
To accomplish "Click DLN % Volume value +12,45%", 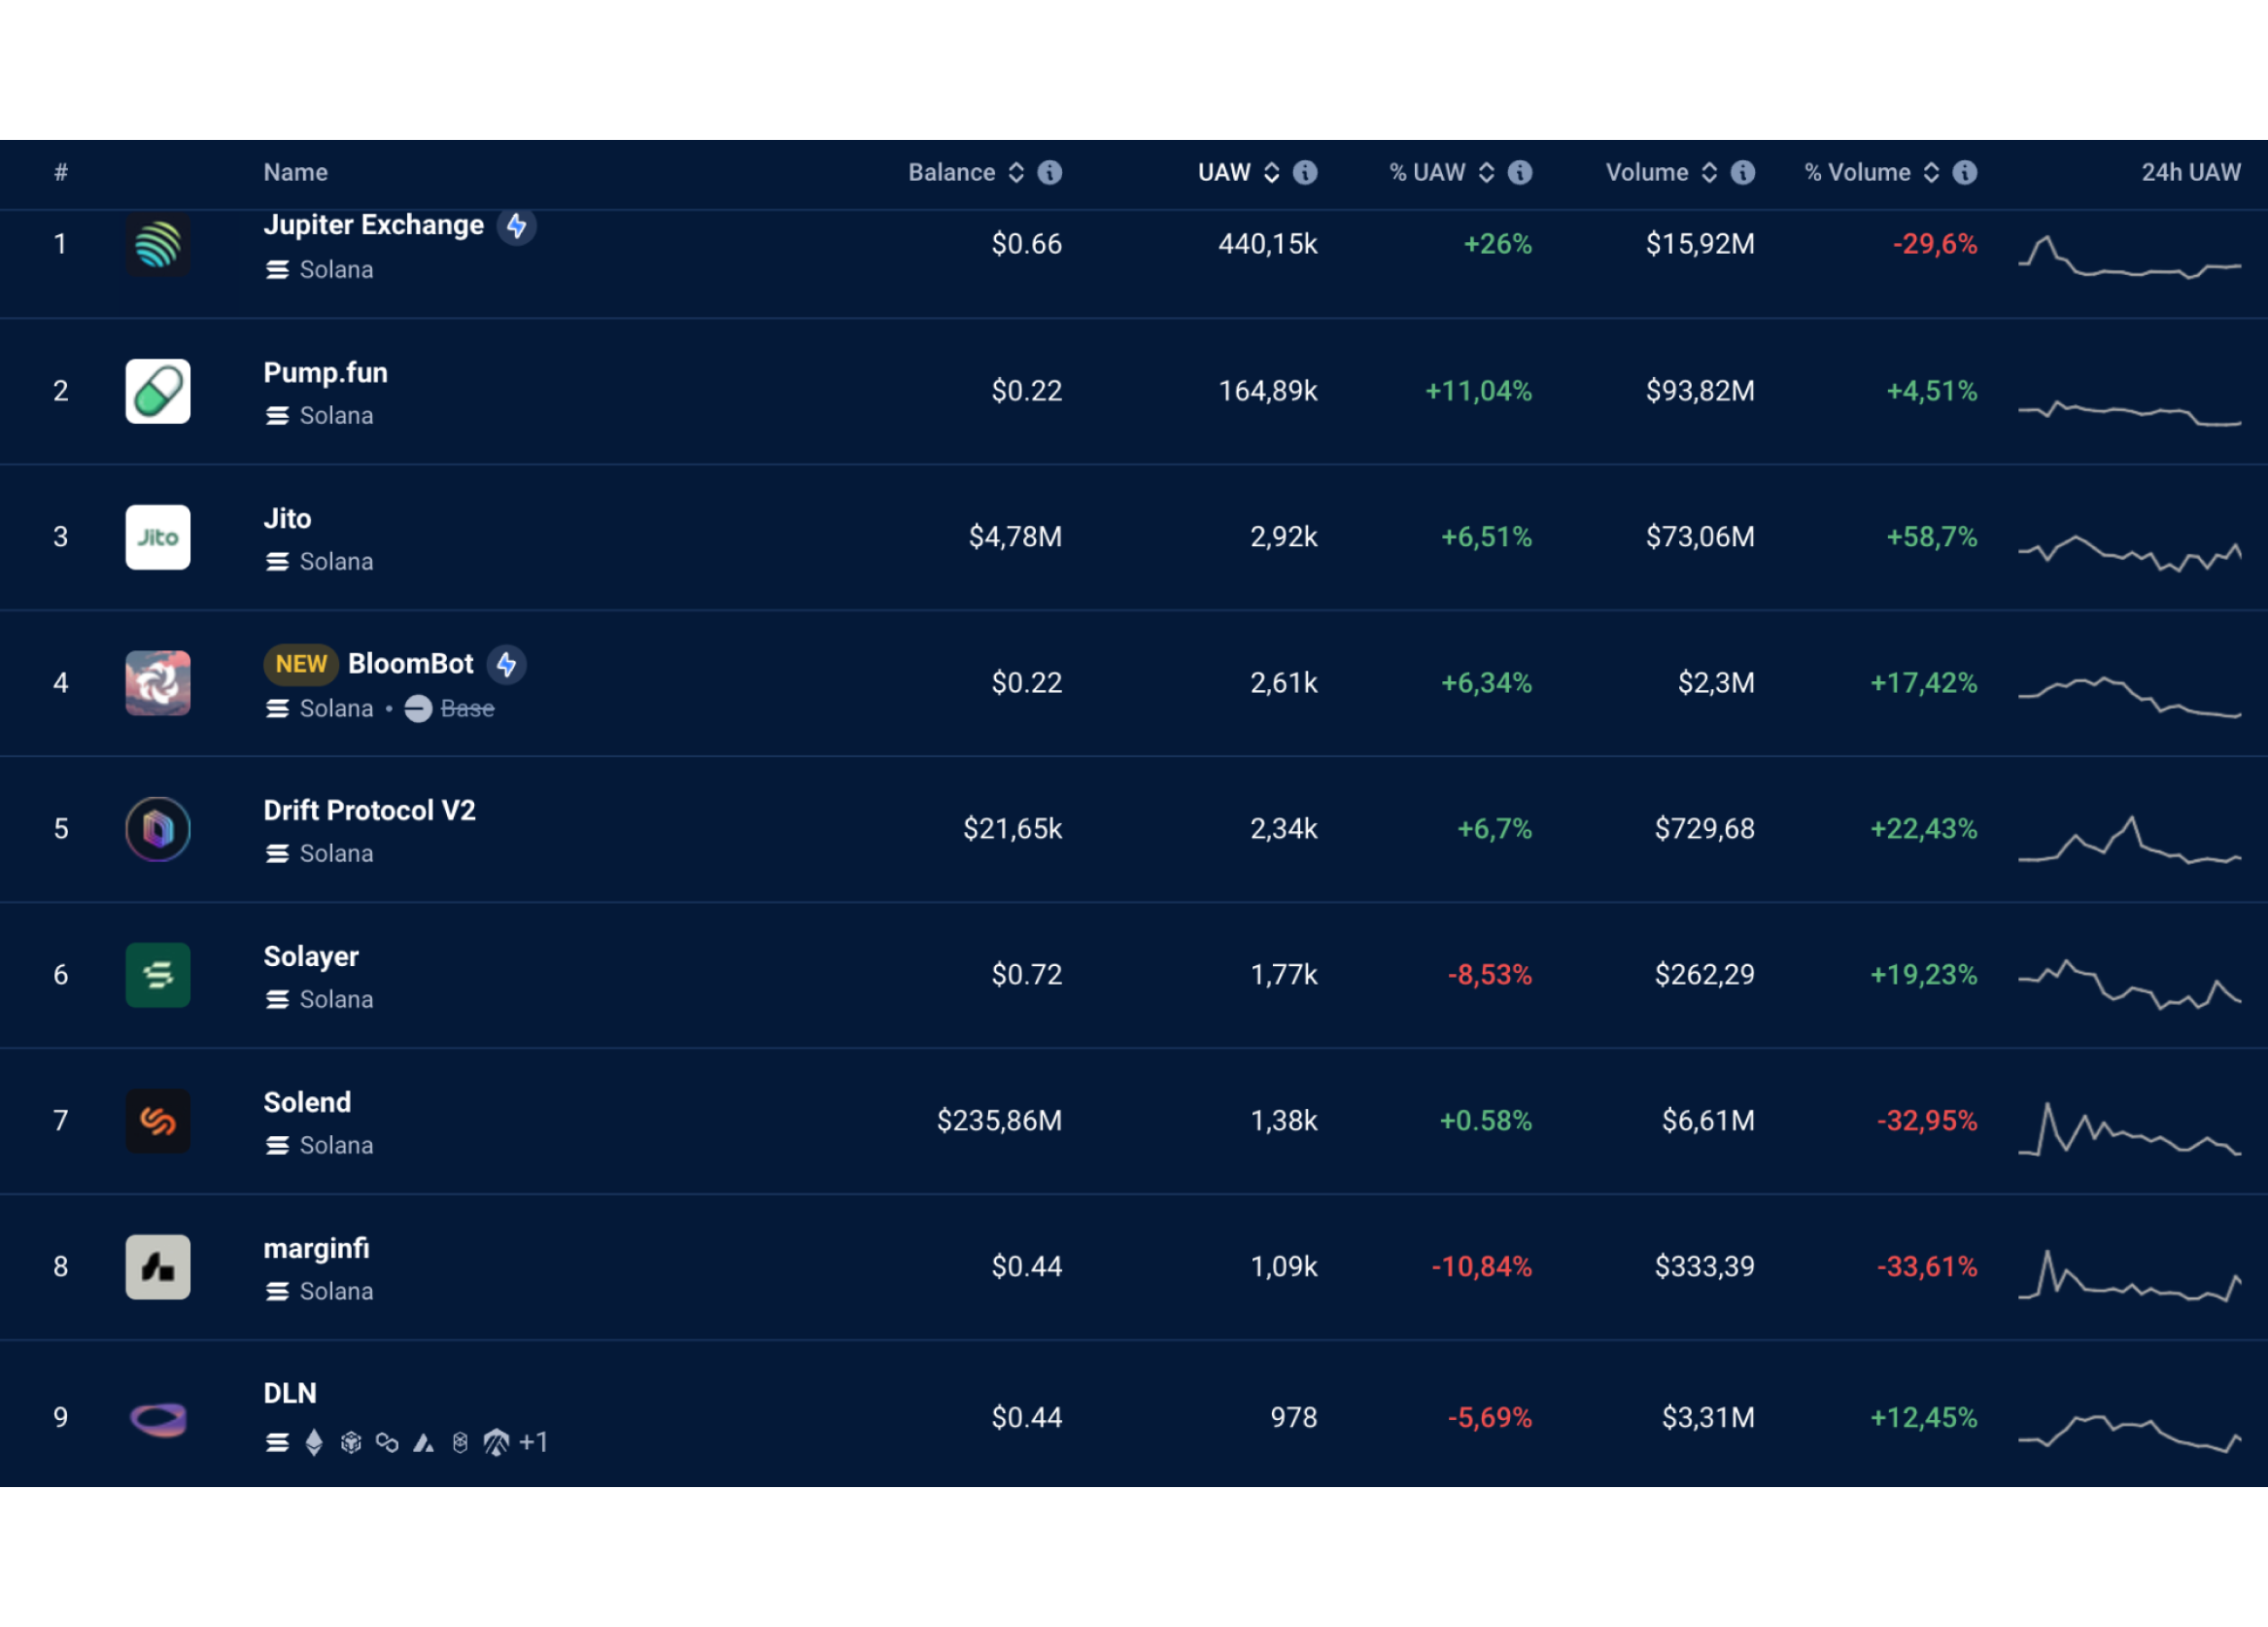I will click(x=1923, y=1418).
